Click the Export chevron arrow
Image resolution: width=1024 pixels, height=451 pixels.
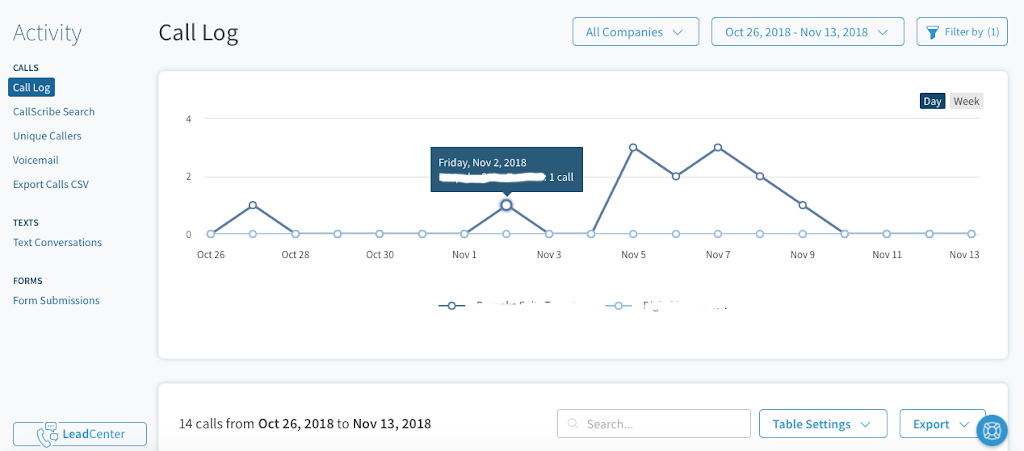click(x=964, y=424)
